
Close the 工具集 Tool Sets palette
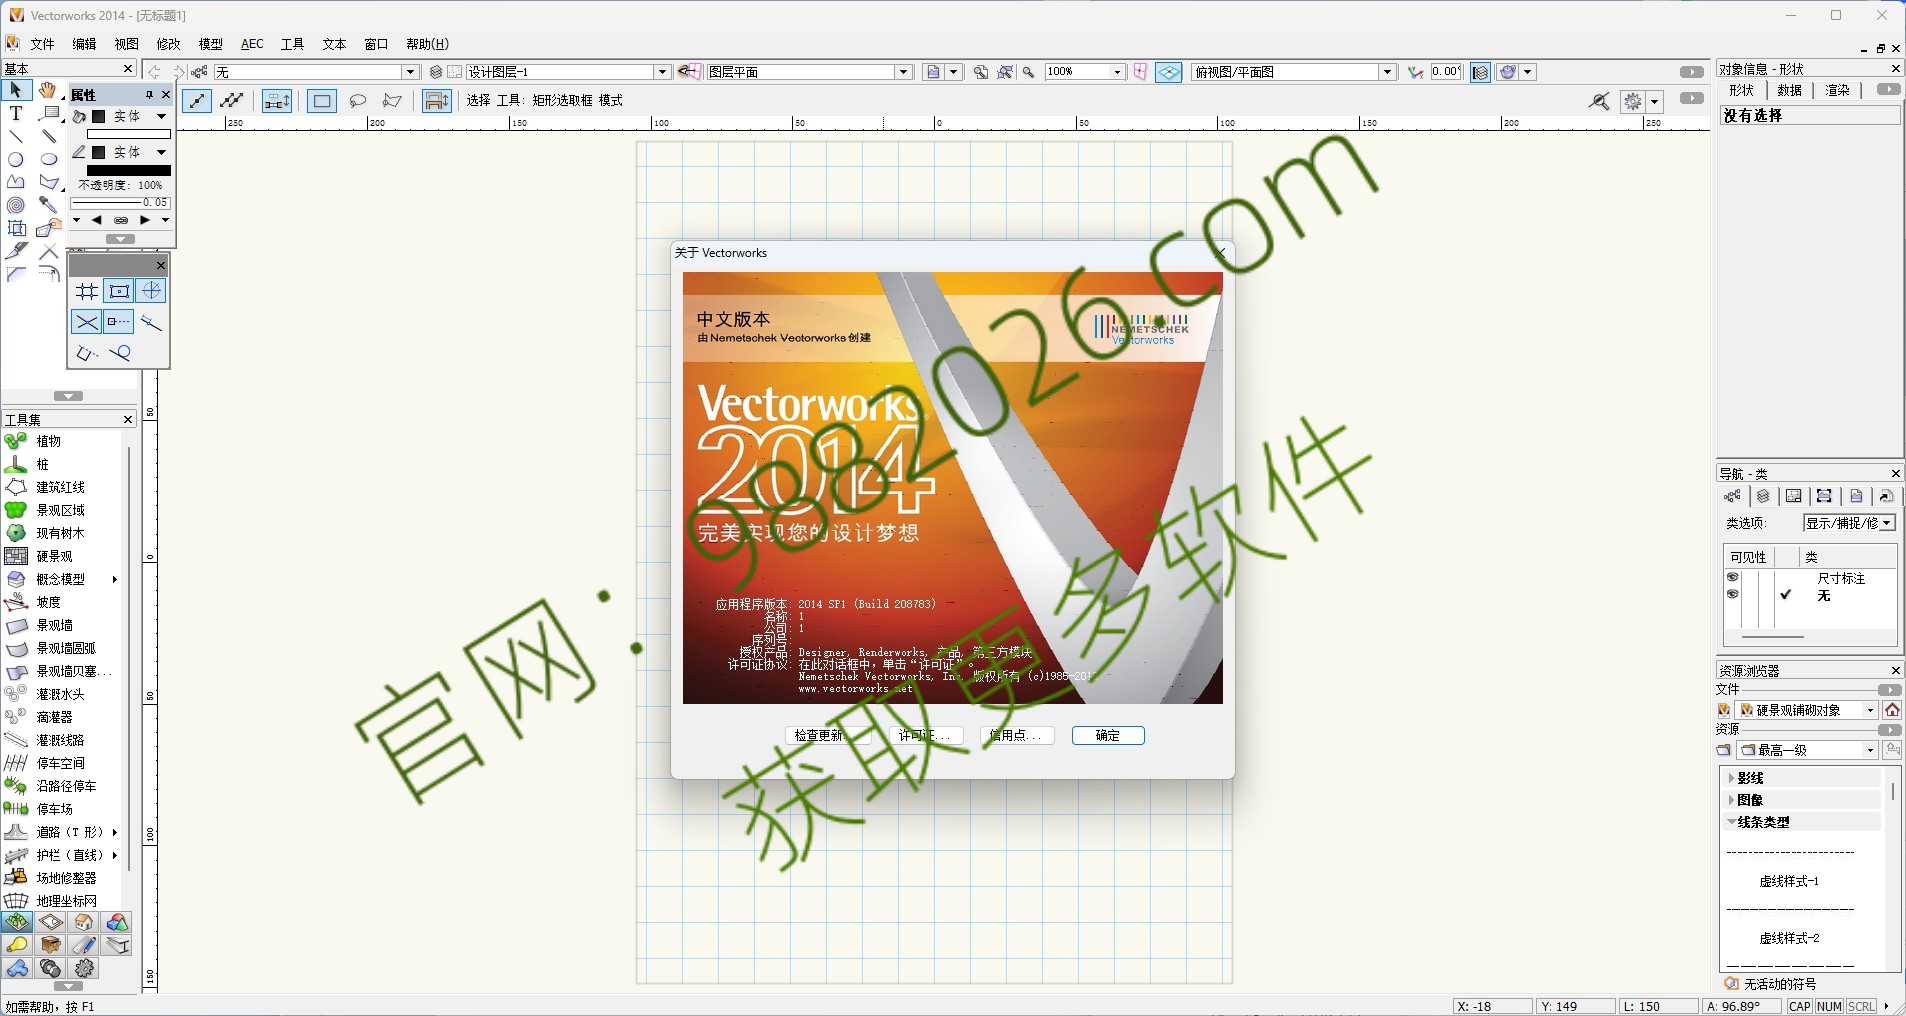click(x=128, y=420)
